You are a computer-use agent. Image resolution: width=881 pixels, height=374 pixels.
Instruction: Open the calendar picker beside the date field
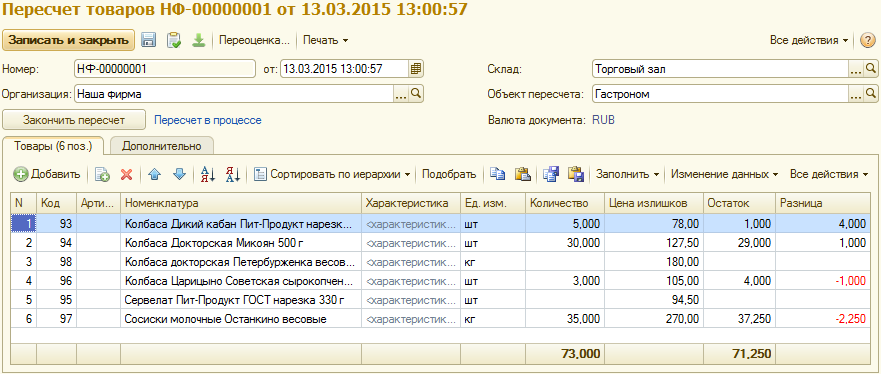point(416,69)
